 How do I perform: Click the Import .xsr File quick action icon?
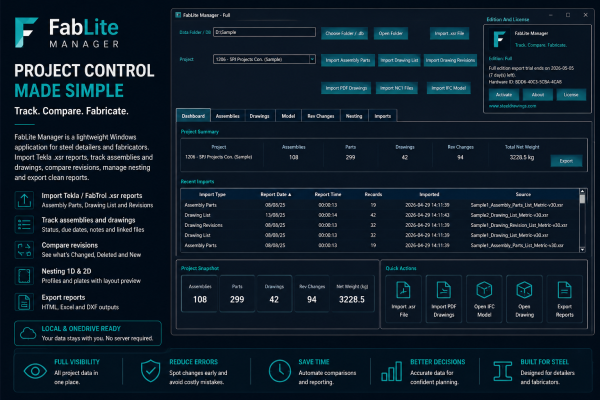click(403, 290)
